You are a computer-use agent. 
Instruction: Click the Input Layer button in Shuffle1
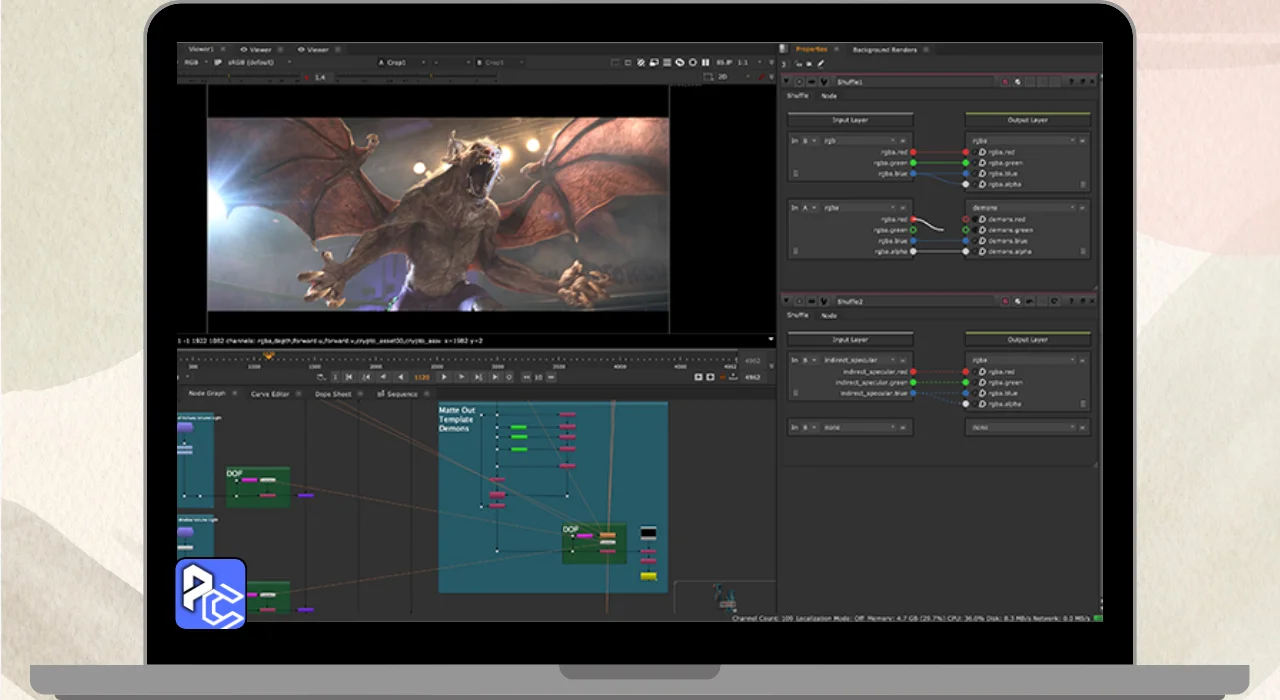point(850,120)
